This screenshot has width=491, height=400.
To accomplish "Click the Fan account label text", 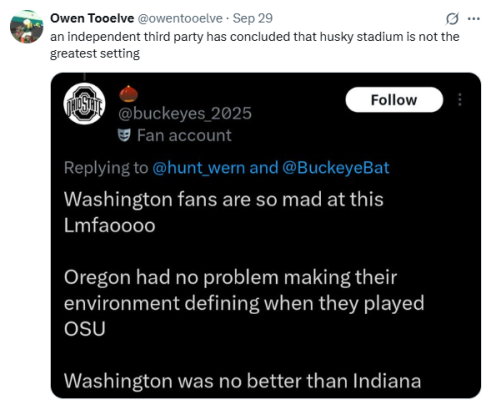I will (x=184, y=135).
